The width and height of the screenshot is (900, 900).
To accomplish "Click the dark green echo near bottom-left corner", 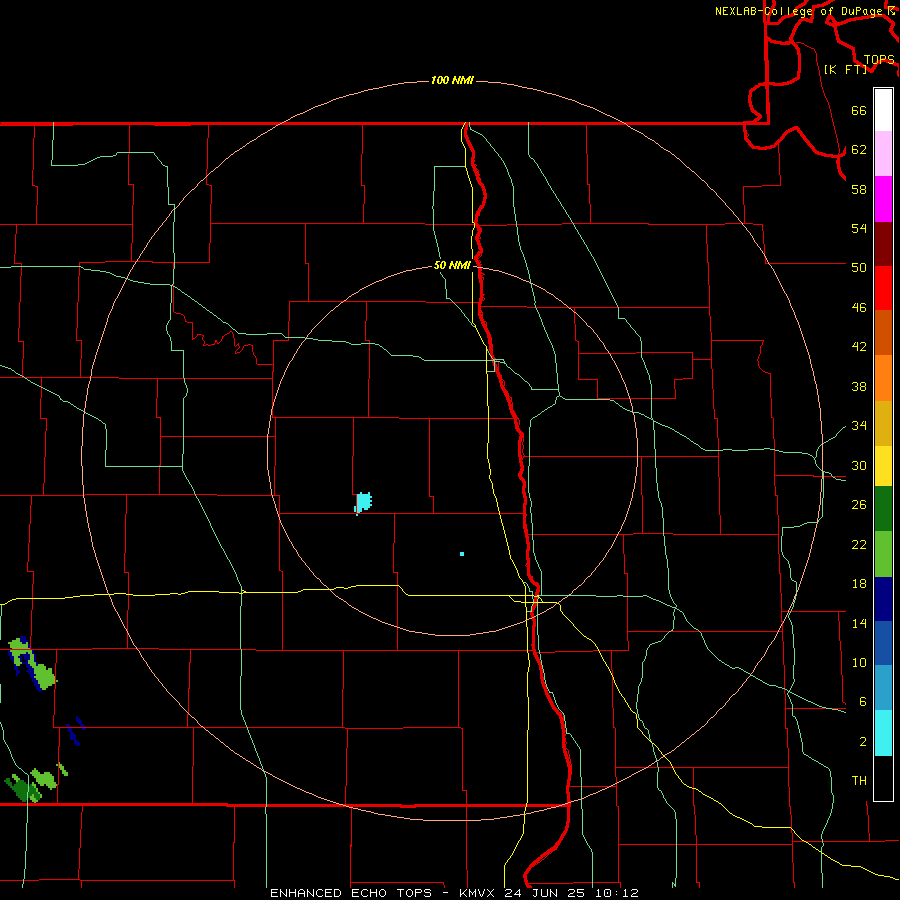I will point(24,789).
